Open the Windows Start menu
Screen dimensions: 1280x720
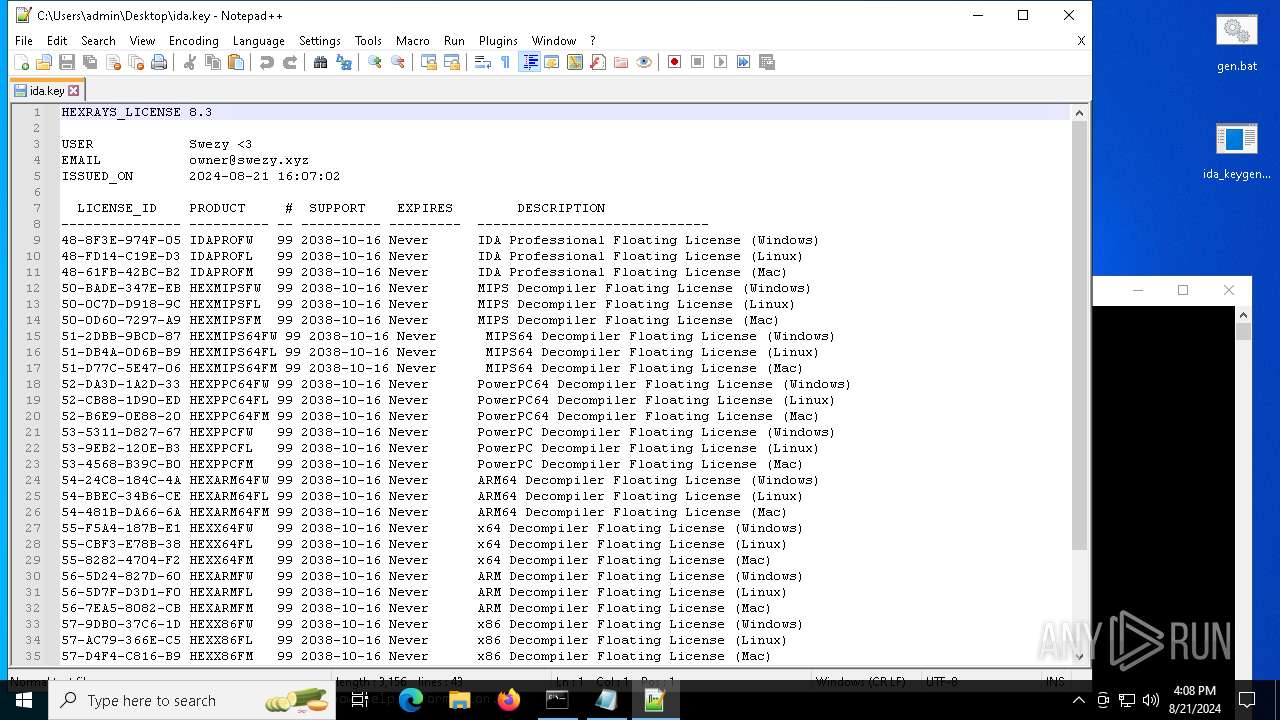pyautogui.click(x=24, y=700)
